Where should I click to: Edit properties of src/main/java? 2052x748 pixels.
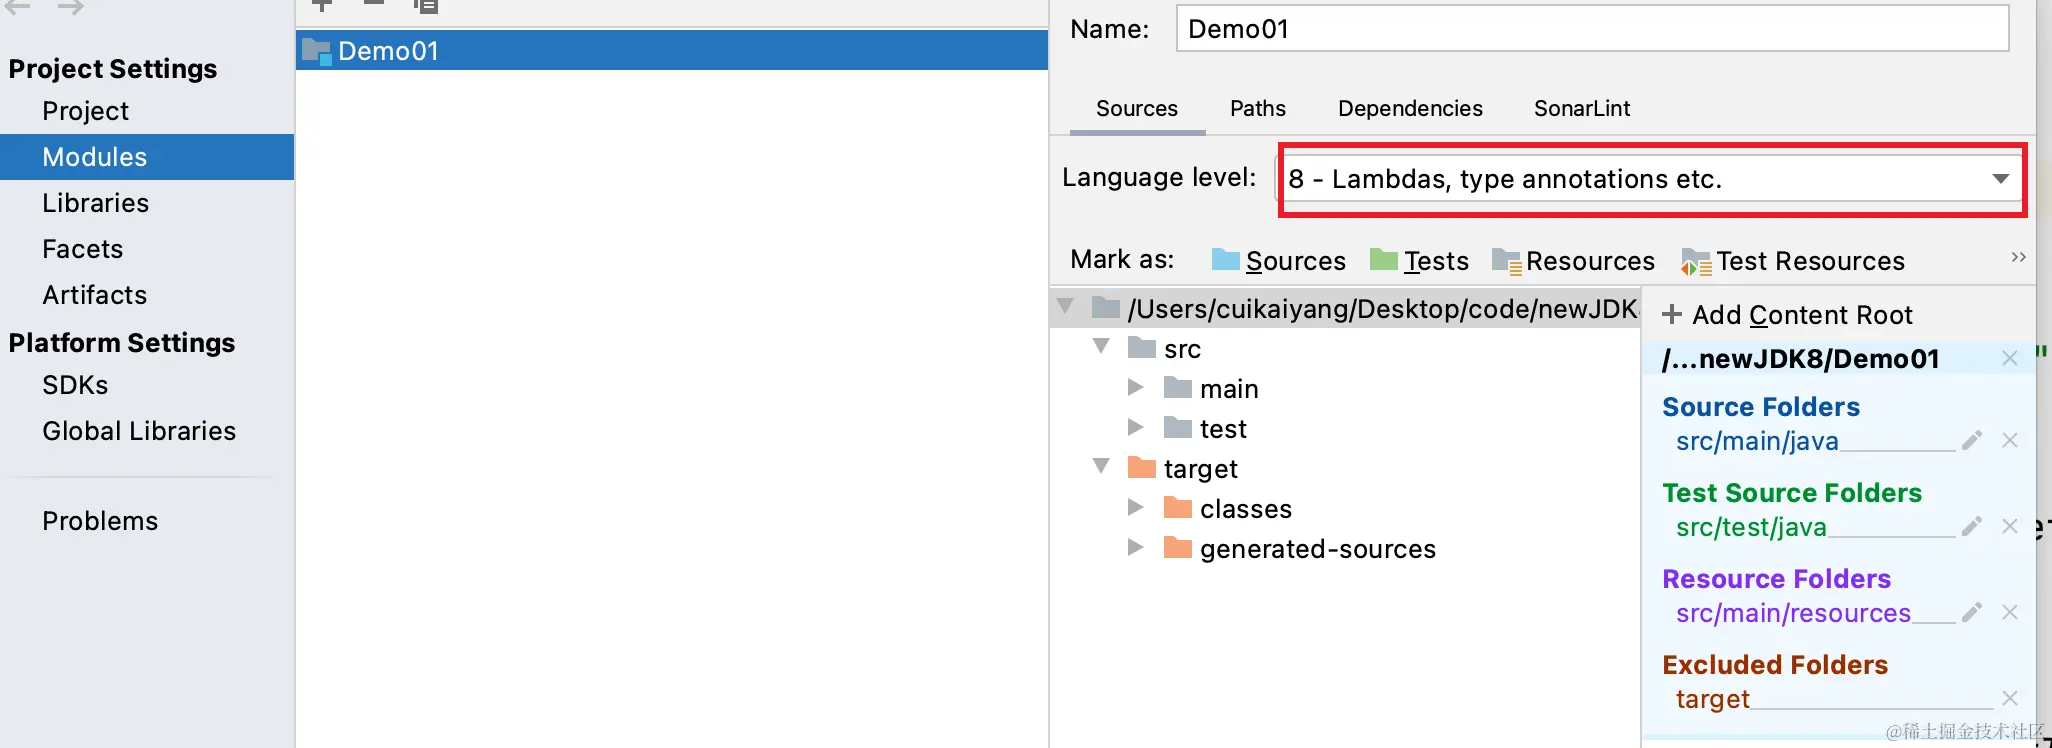point(1972,440)
